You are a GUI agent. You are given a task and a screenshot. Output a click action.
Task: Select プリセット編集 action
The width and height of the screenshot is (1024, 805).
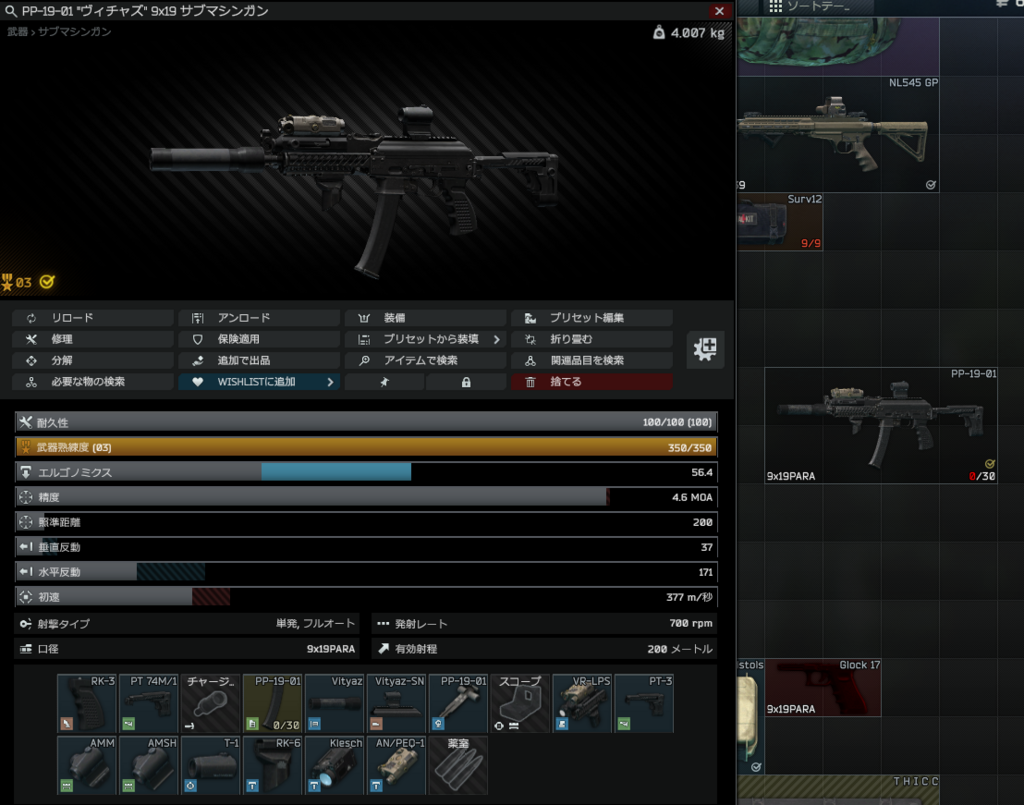[591, 318]
